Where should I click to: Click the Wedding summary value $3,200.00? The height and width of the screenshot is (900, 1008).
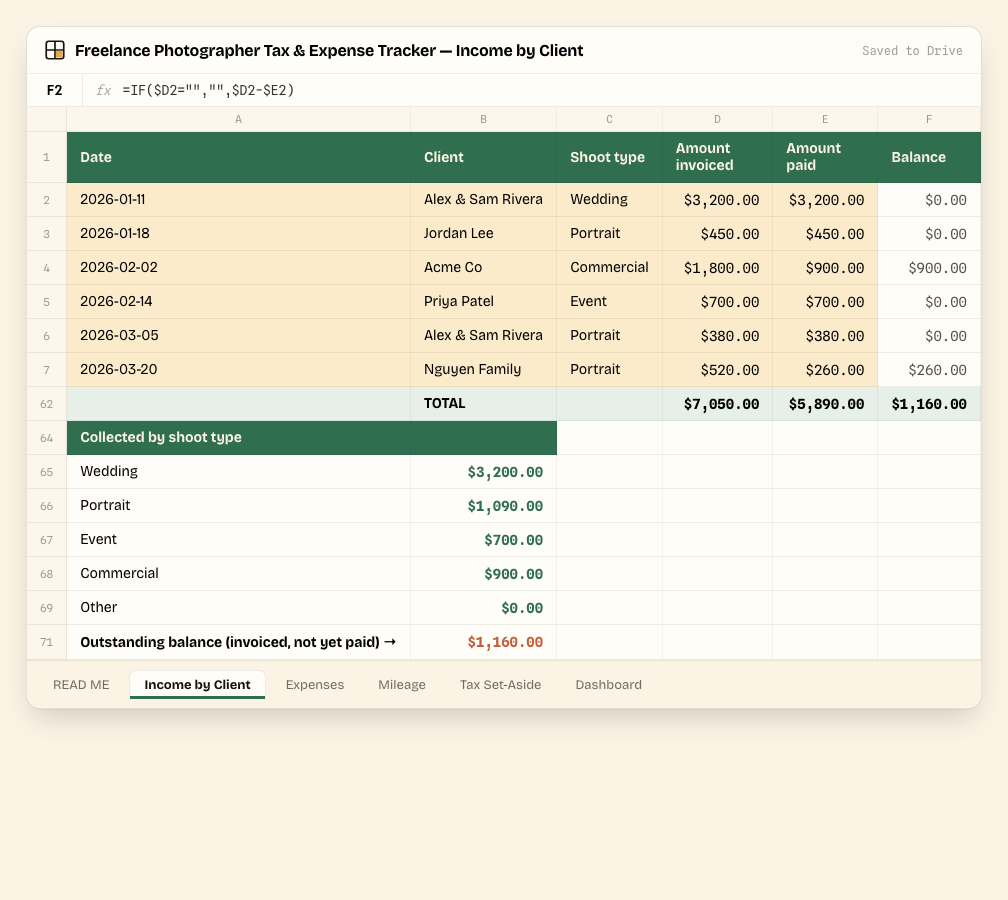point(483,472)
